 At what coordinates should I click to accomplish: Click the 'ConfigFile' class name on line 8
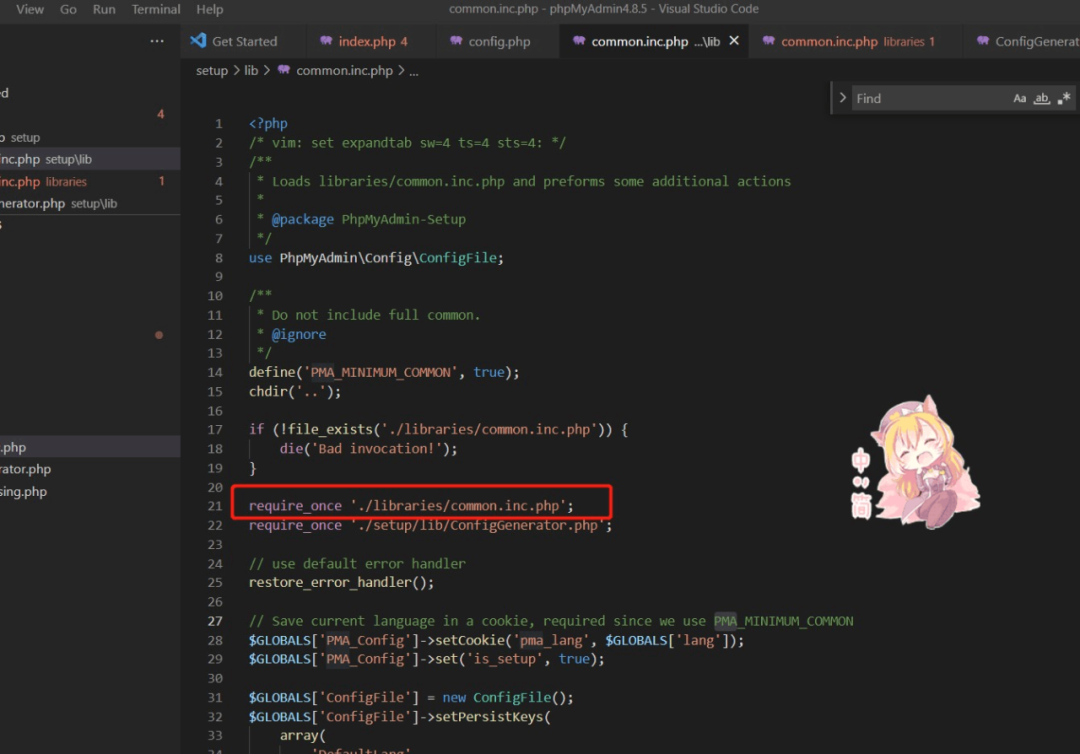click(458, 258)
